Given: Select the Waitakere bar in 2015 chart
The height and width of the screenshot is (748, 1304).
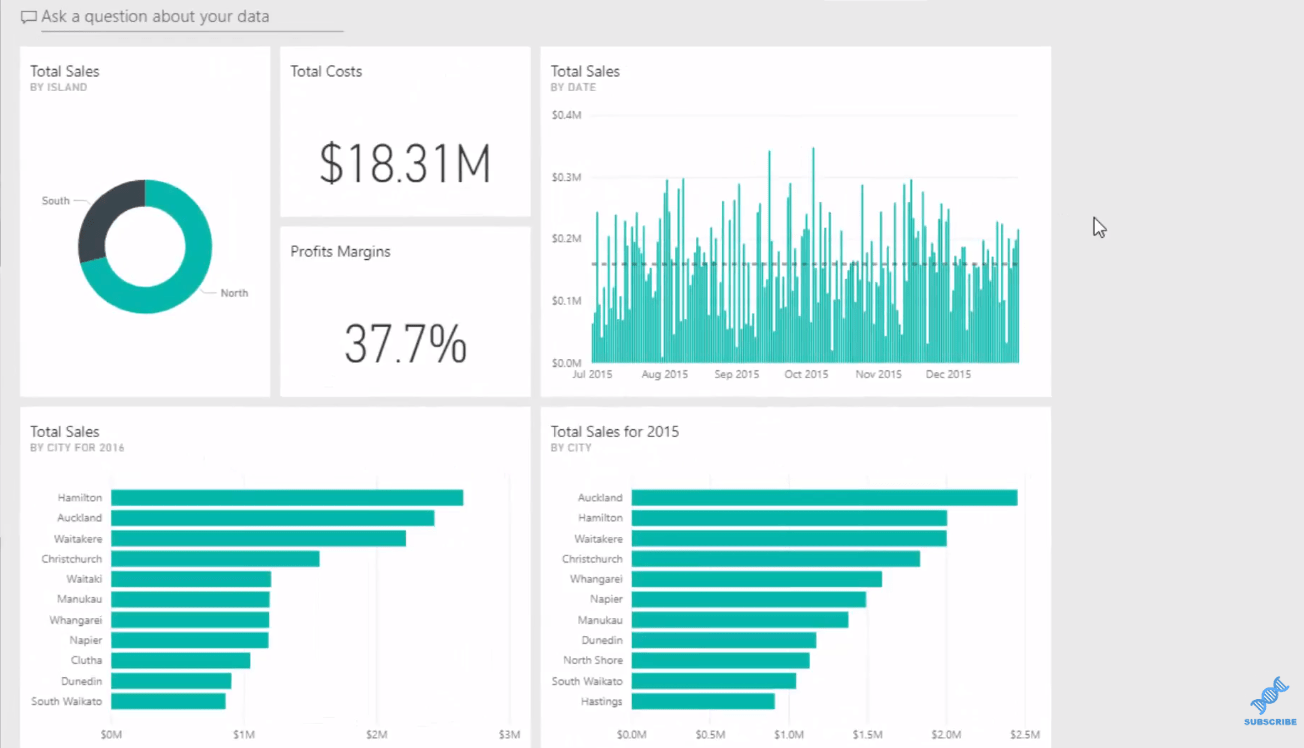Looking at the screenshot, I should coord(789,538).
